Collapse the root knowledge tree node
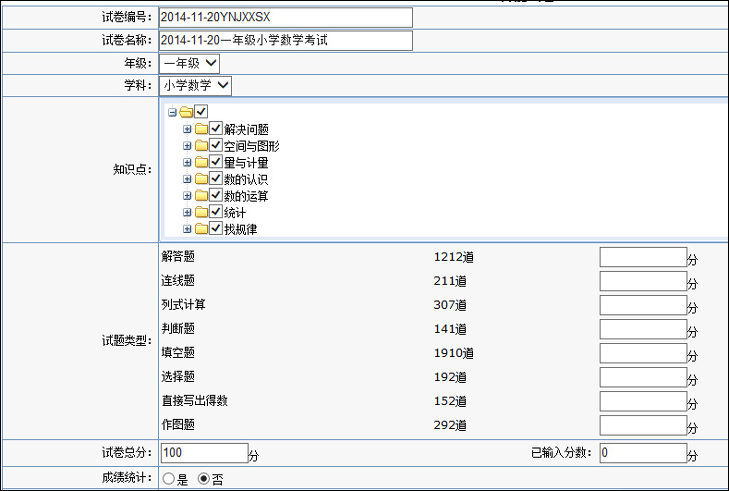 click(x=172, y=112)
